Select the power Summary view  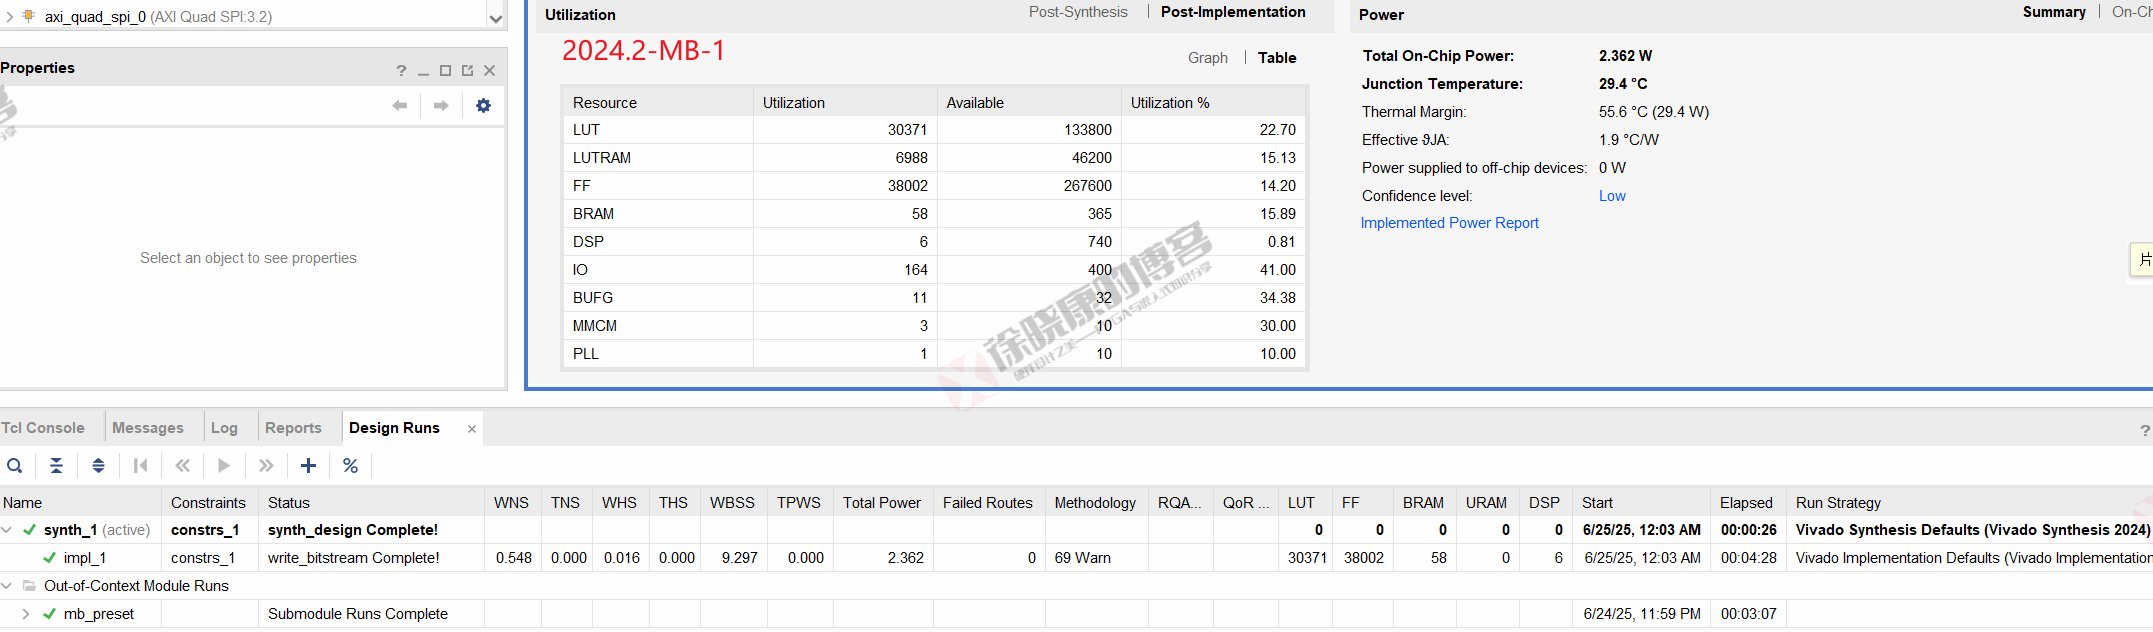point(2054,12)
